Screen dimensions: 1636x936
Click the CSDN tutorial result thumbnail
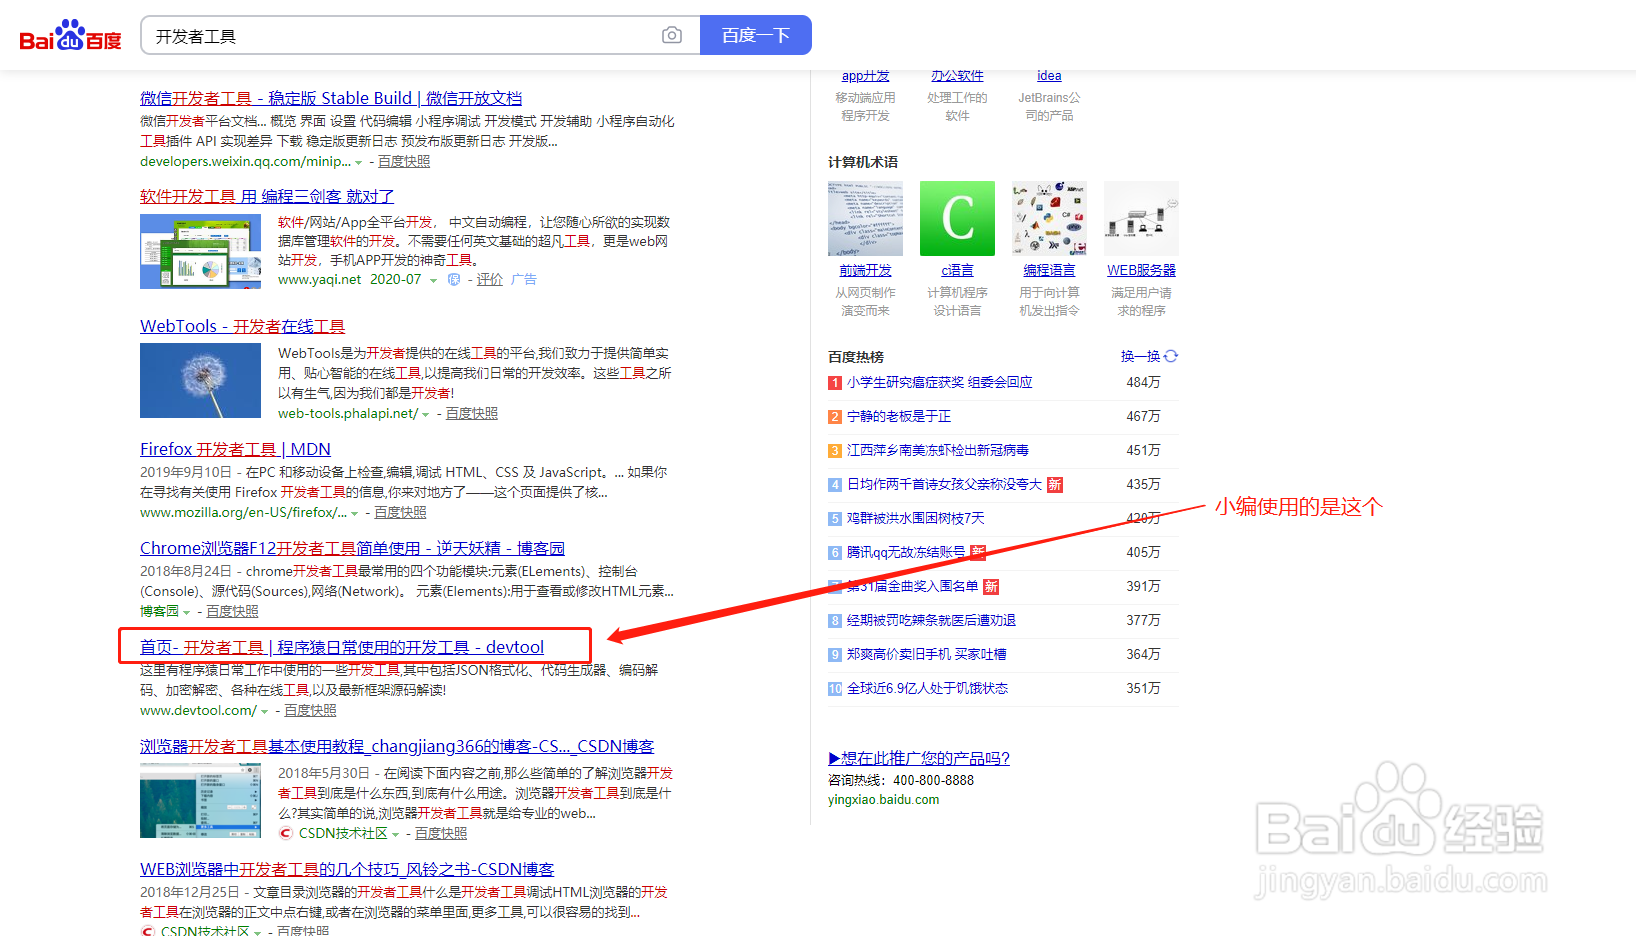pyautogui.click(x=200, y=800)
